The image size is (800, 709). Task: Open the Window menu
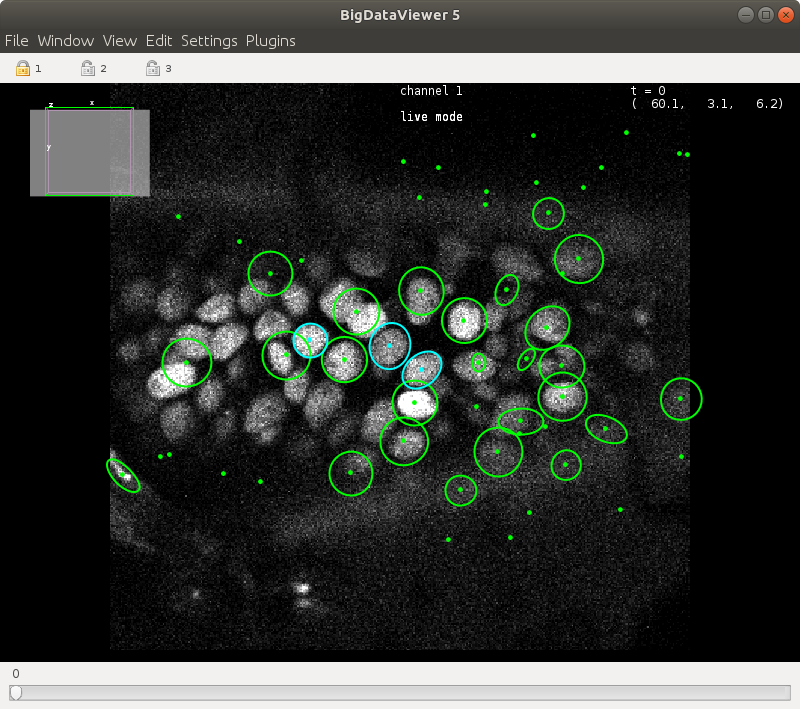[66, 41]
